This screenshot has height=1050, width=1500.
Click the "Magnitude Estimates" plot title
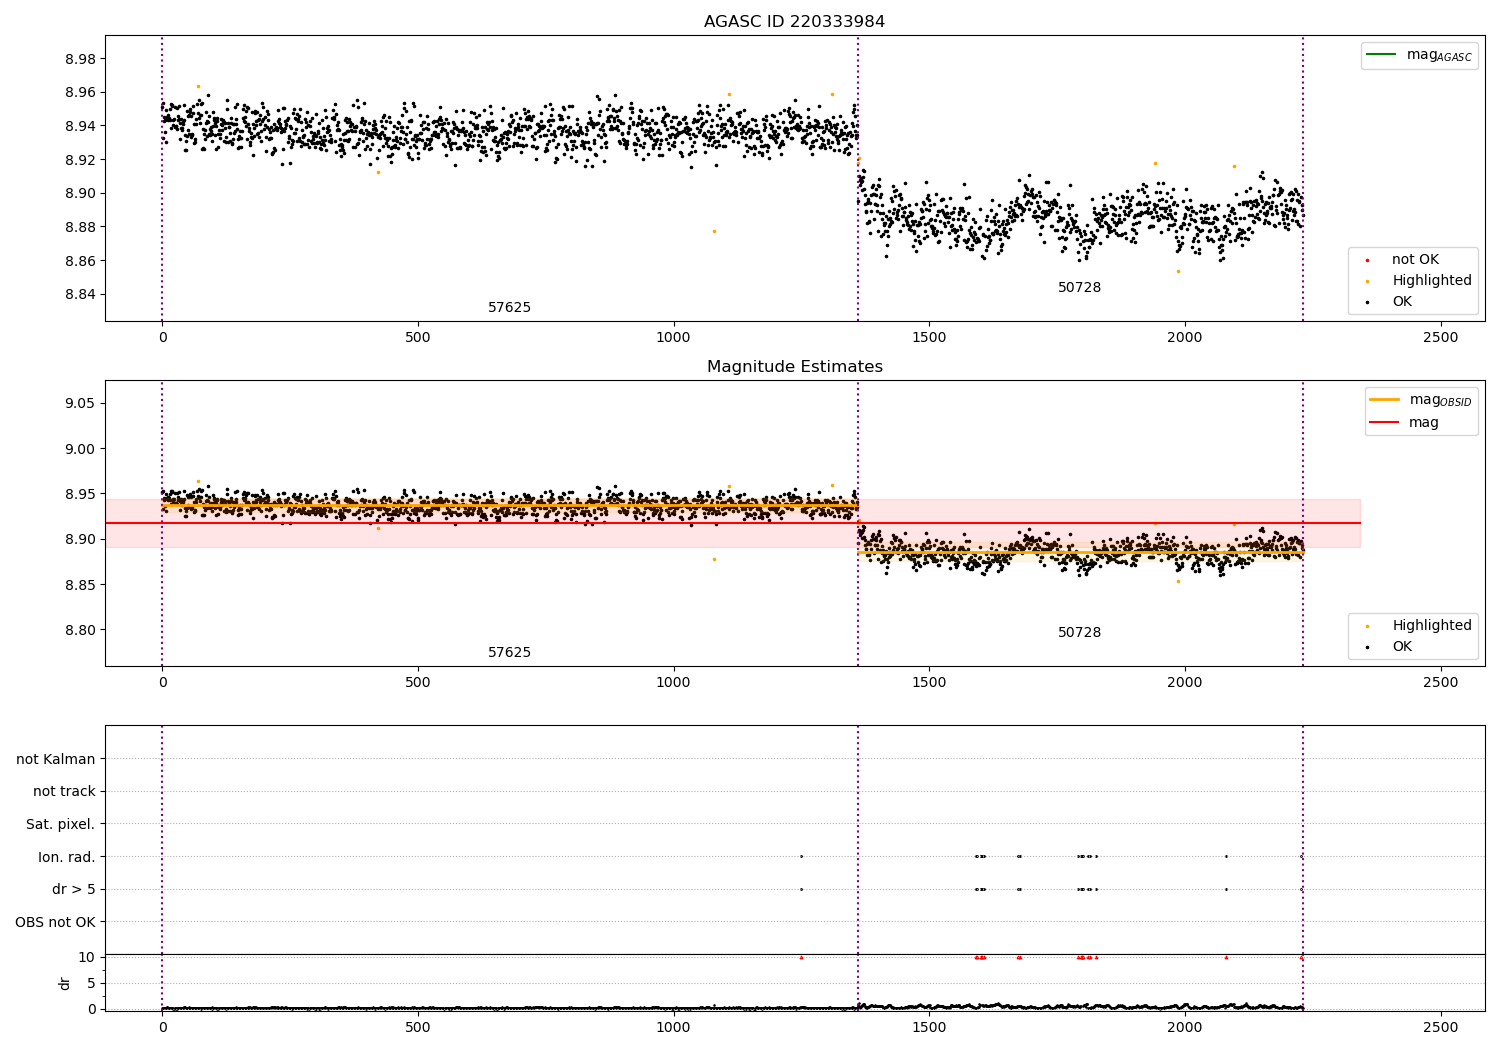794,367
